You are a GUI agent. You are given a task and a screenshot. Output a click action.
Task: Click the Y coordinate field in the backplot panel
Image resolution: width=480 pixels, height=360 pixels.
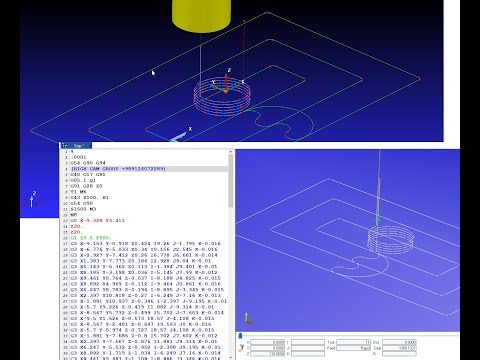point(268,348)
